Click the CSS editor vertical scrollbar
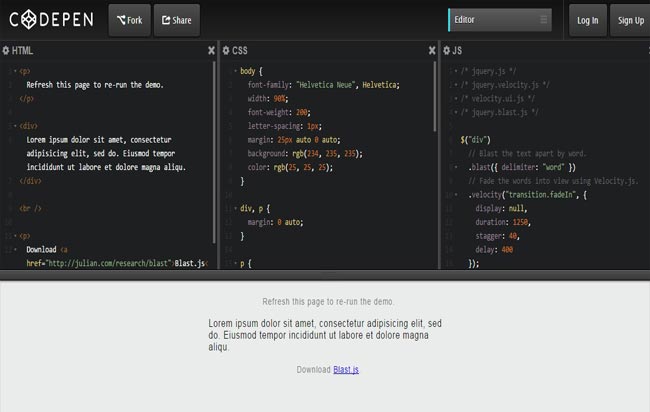The image size is (650, 412). [434, 97]
